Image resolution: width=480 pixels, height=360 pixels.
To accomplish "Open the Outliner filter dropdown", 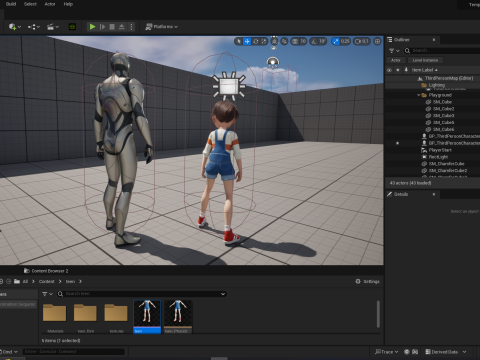I will tap(394, 51).
